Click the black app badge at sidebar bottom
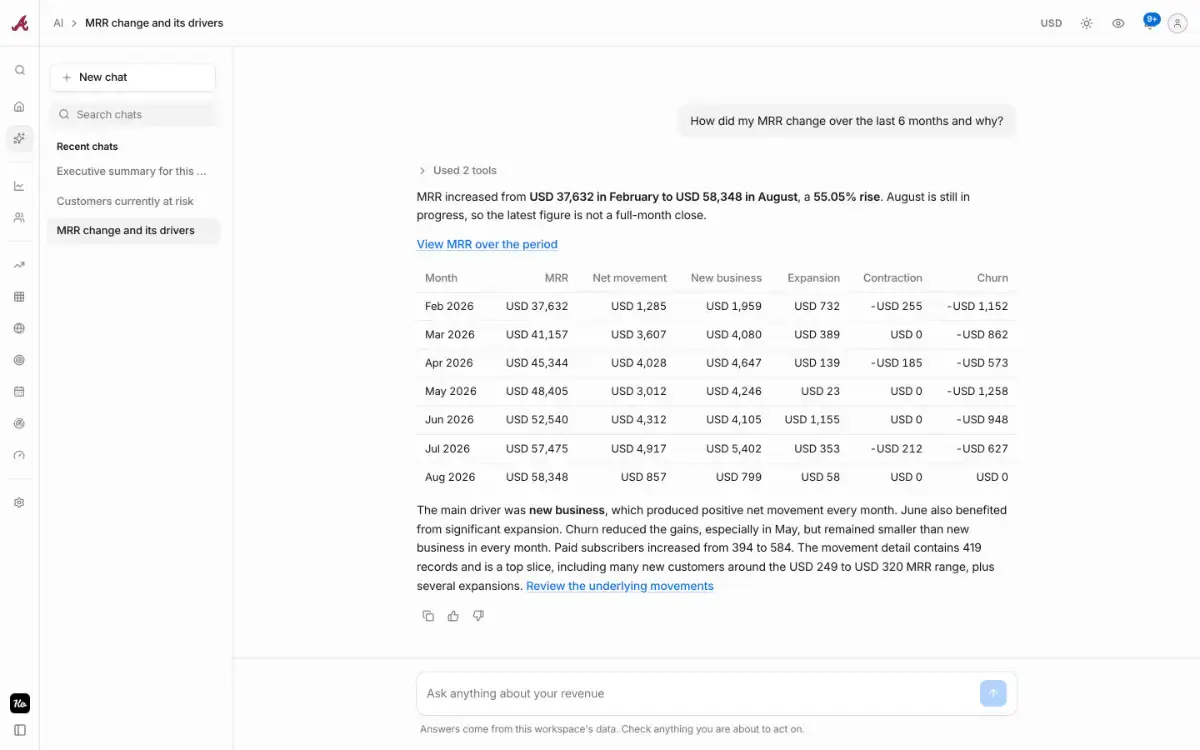Viewport: 1200px width, 750px height. coord(20,703)
